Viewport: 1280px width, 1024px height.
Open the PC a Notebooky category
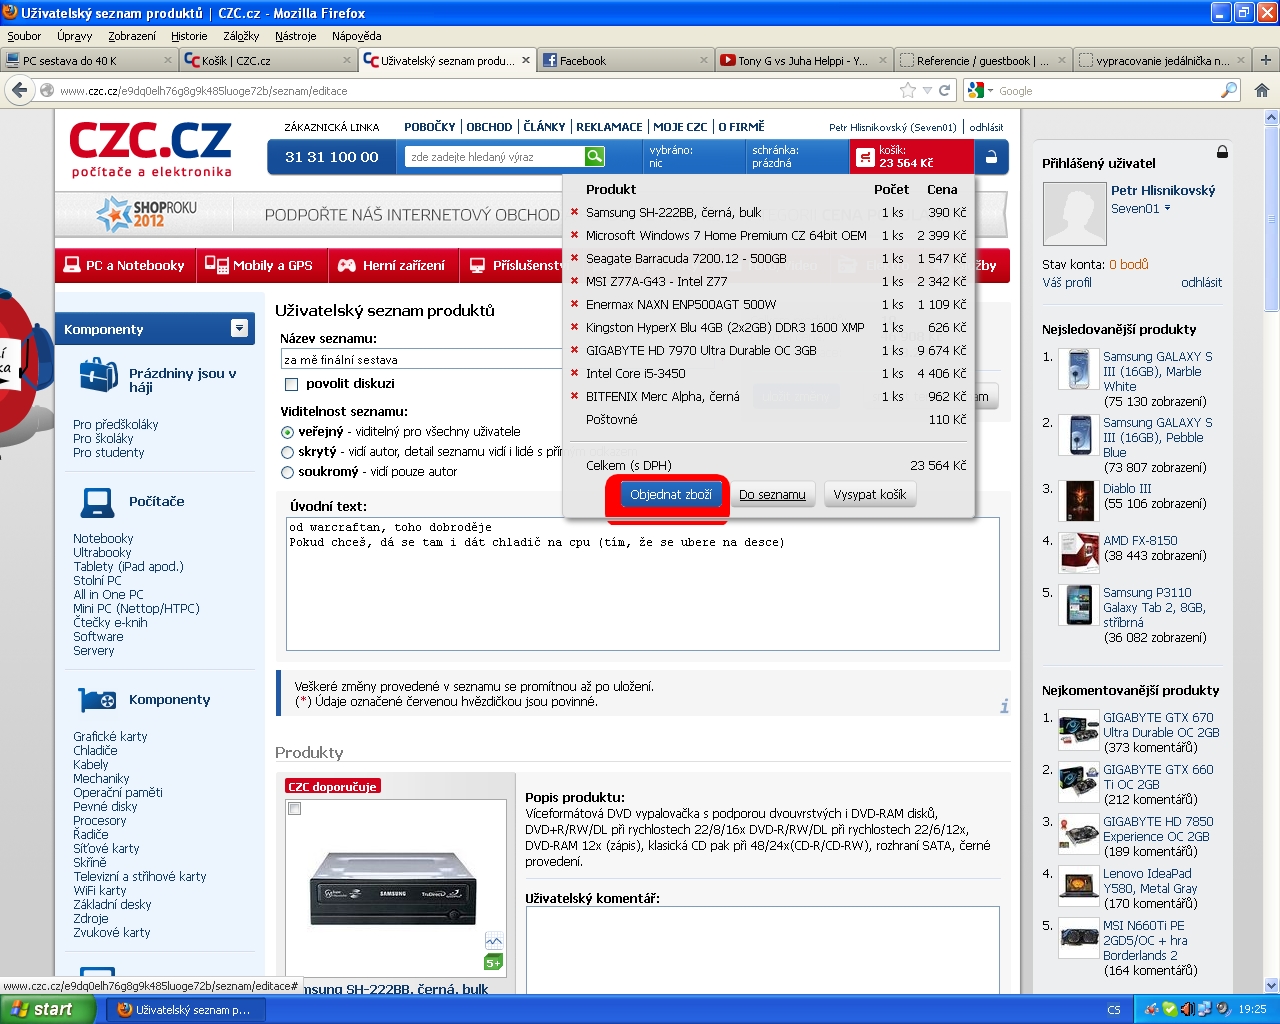(x=125, y=265)
